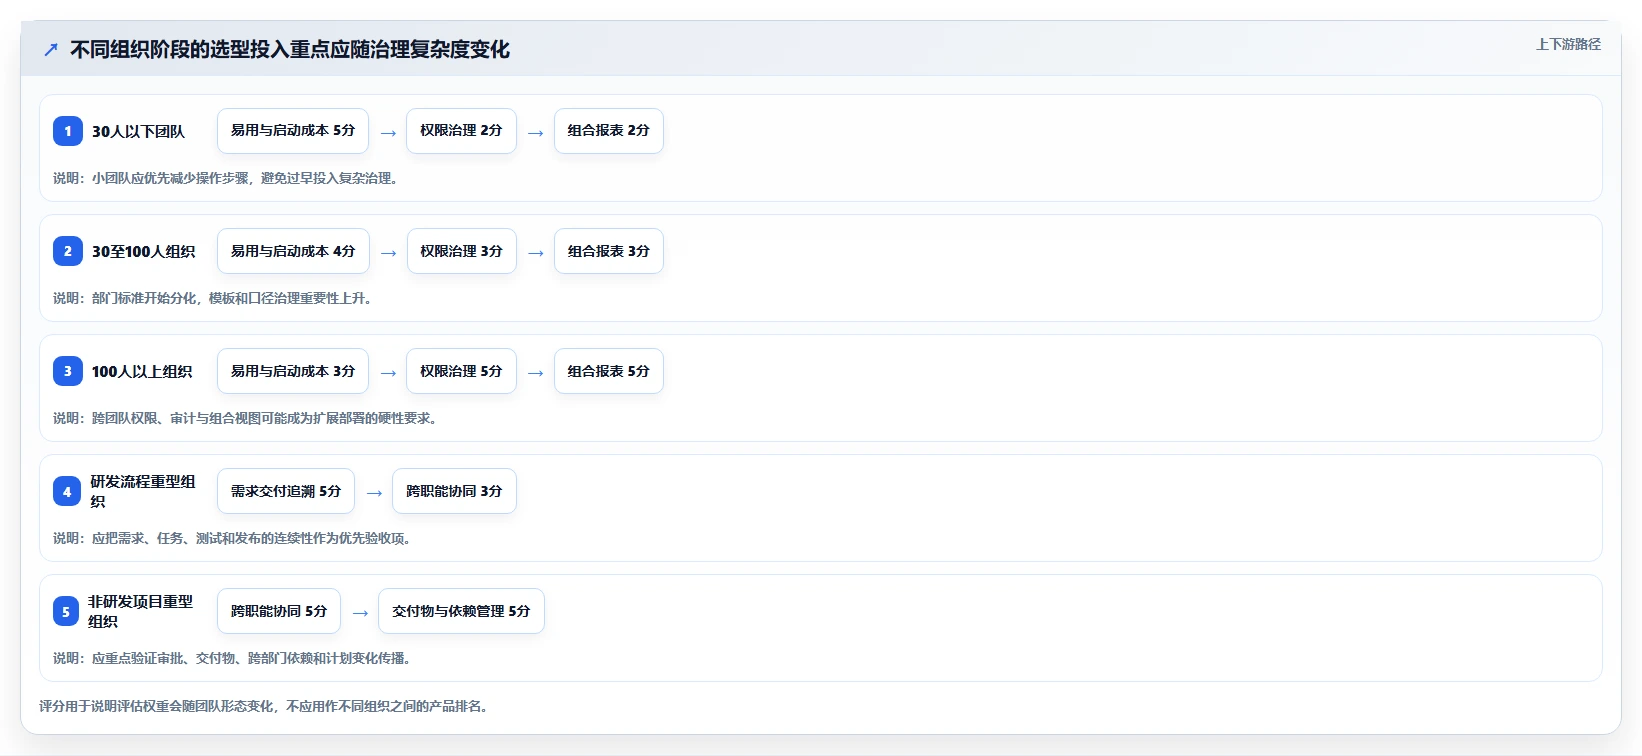Click the 组合报表 3分 chip
Viewport: 1642px width, 756px height.
pyautogui.click(x=609, y=251)
